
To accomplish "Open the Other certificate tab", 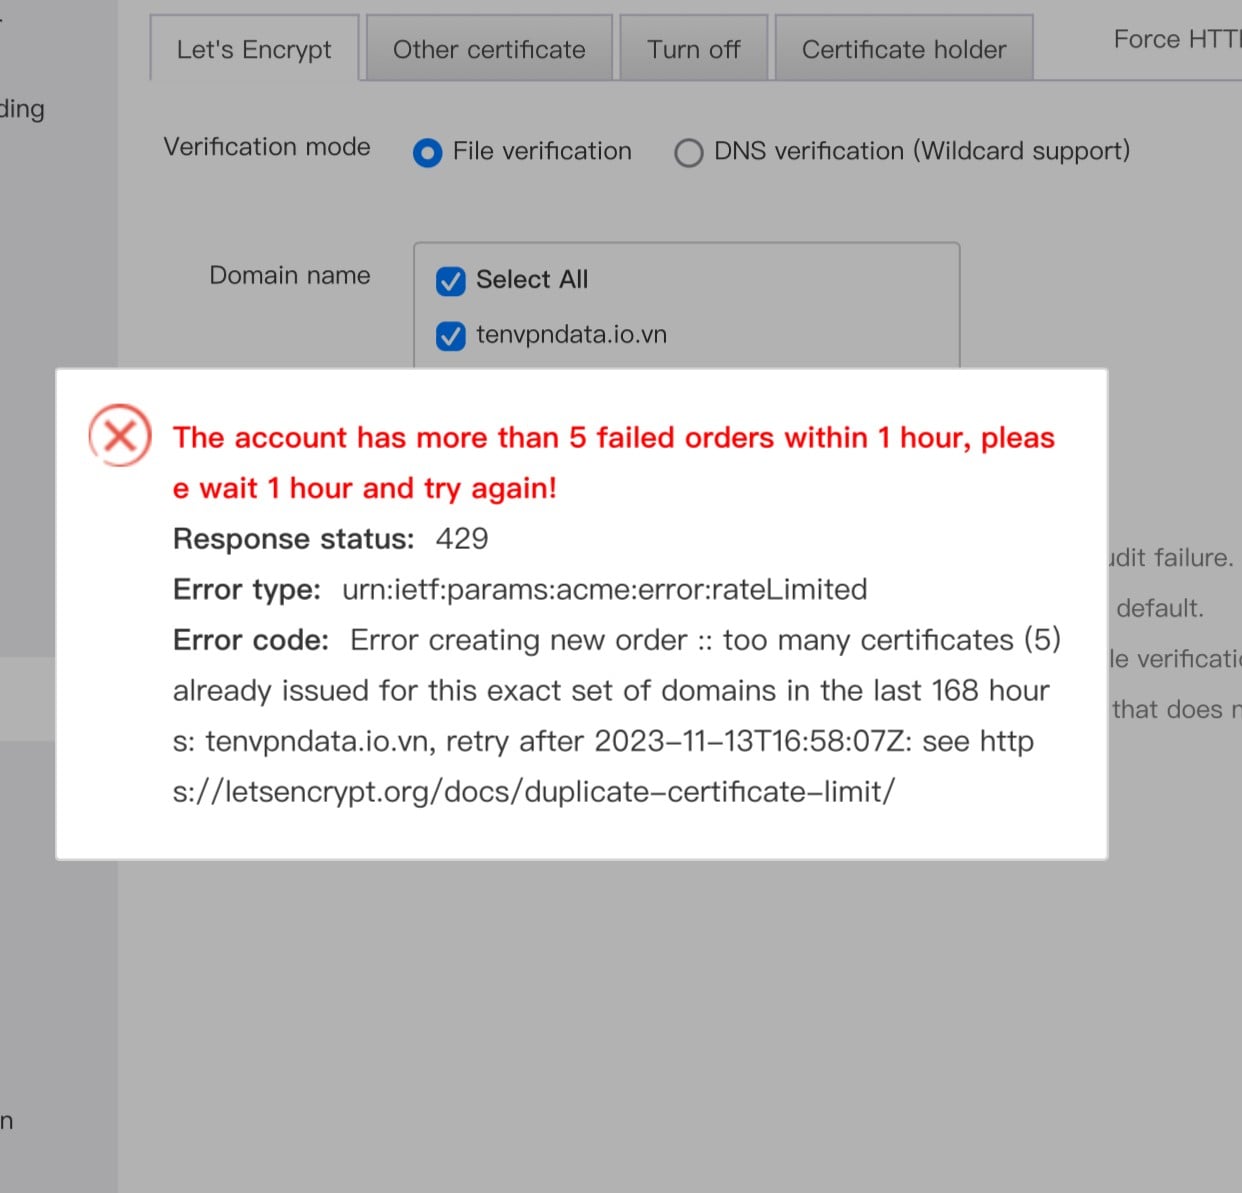I will click(x=489, y=49).
